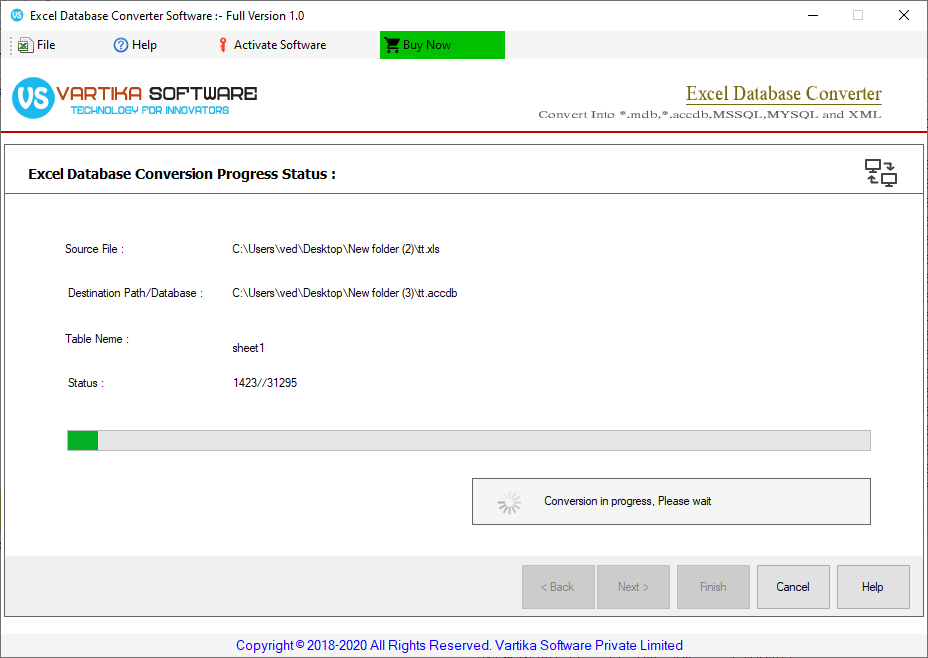The height and width of the screenshot is (658, 928).
Task: Cancel the conversion process
Action: 793,587
